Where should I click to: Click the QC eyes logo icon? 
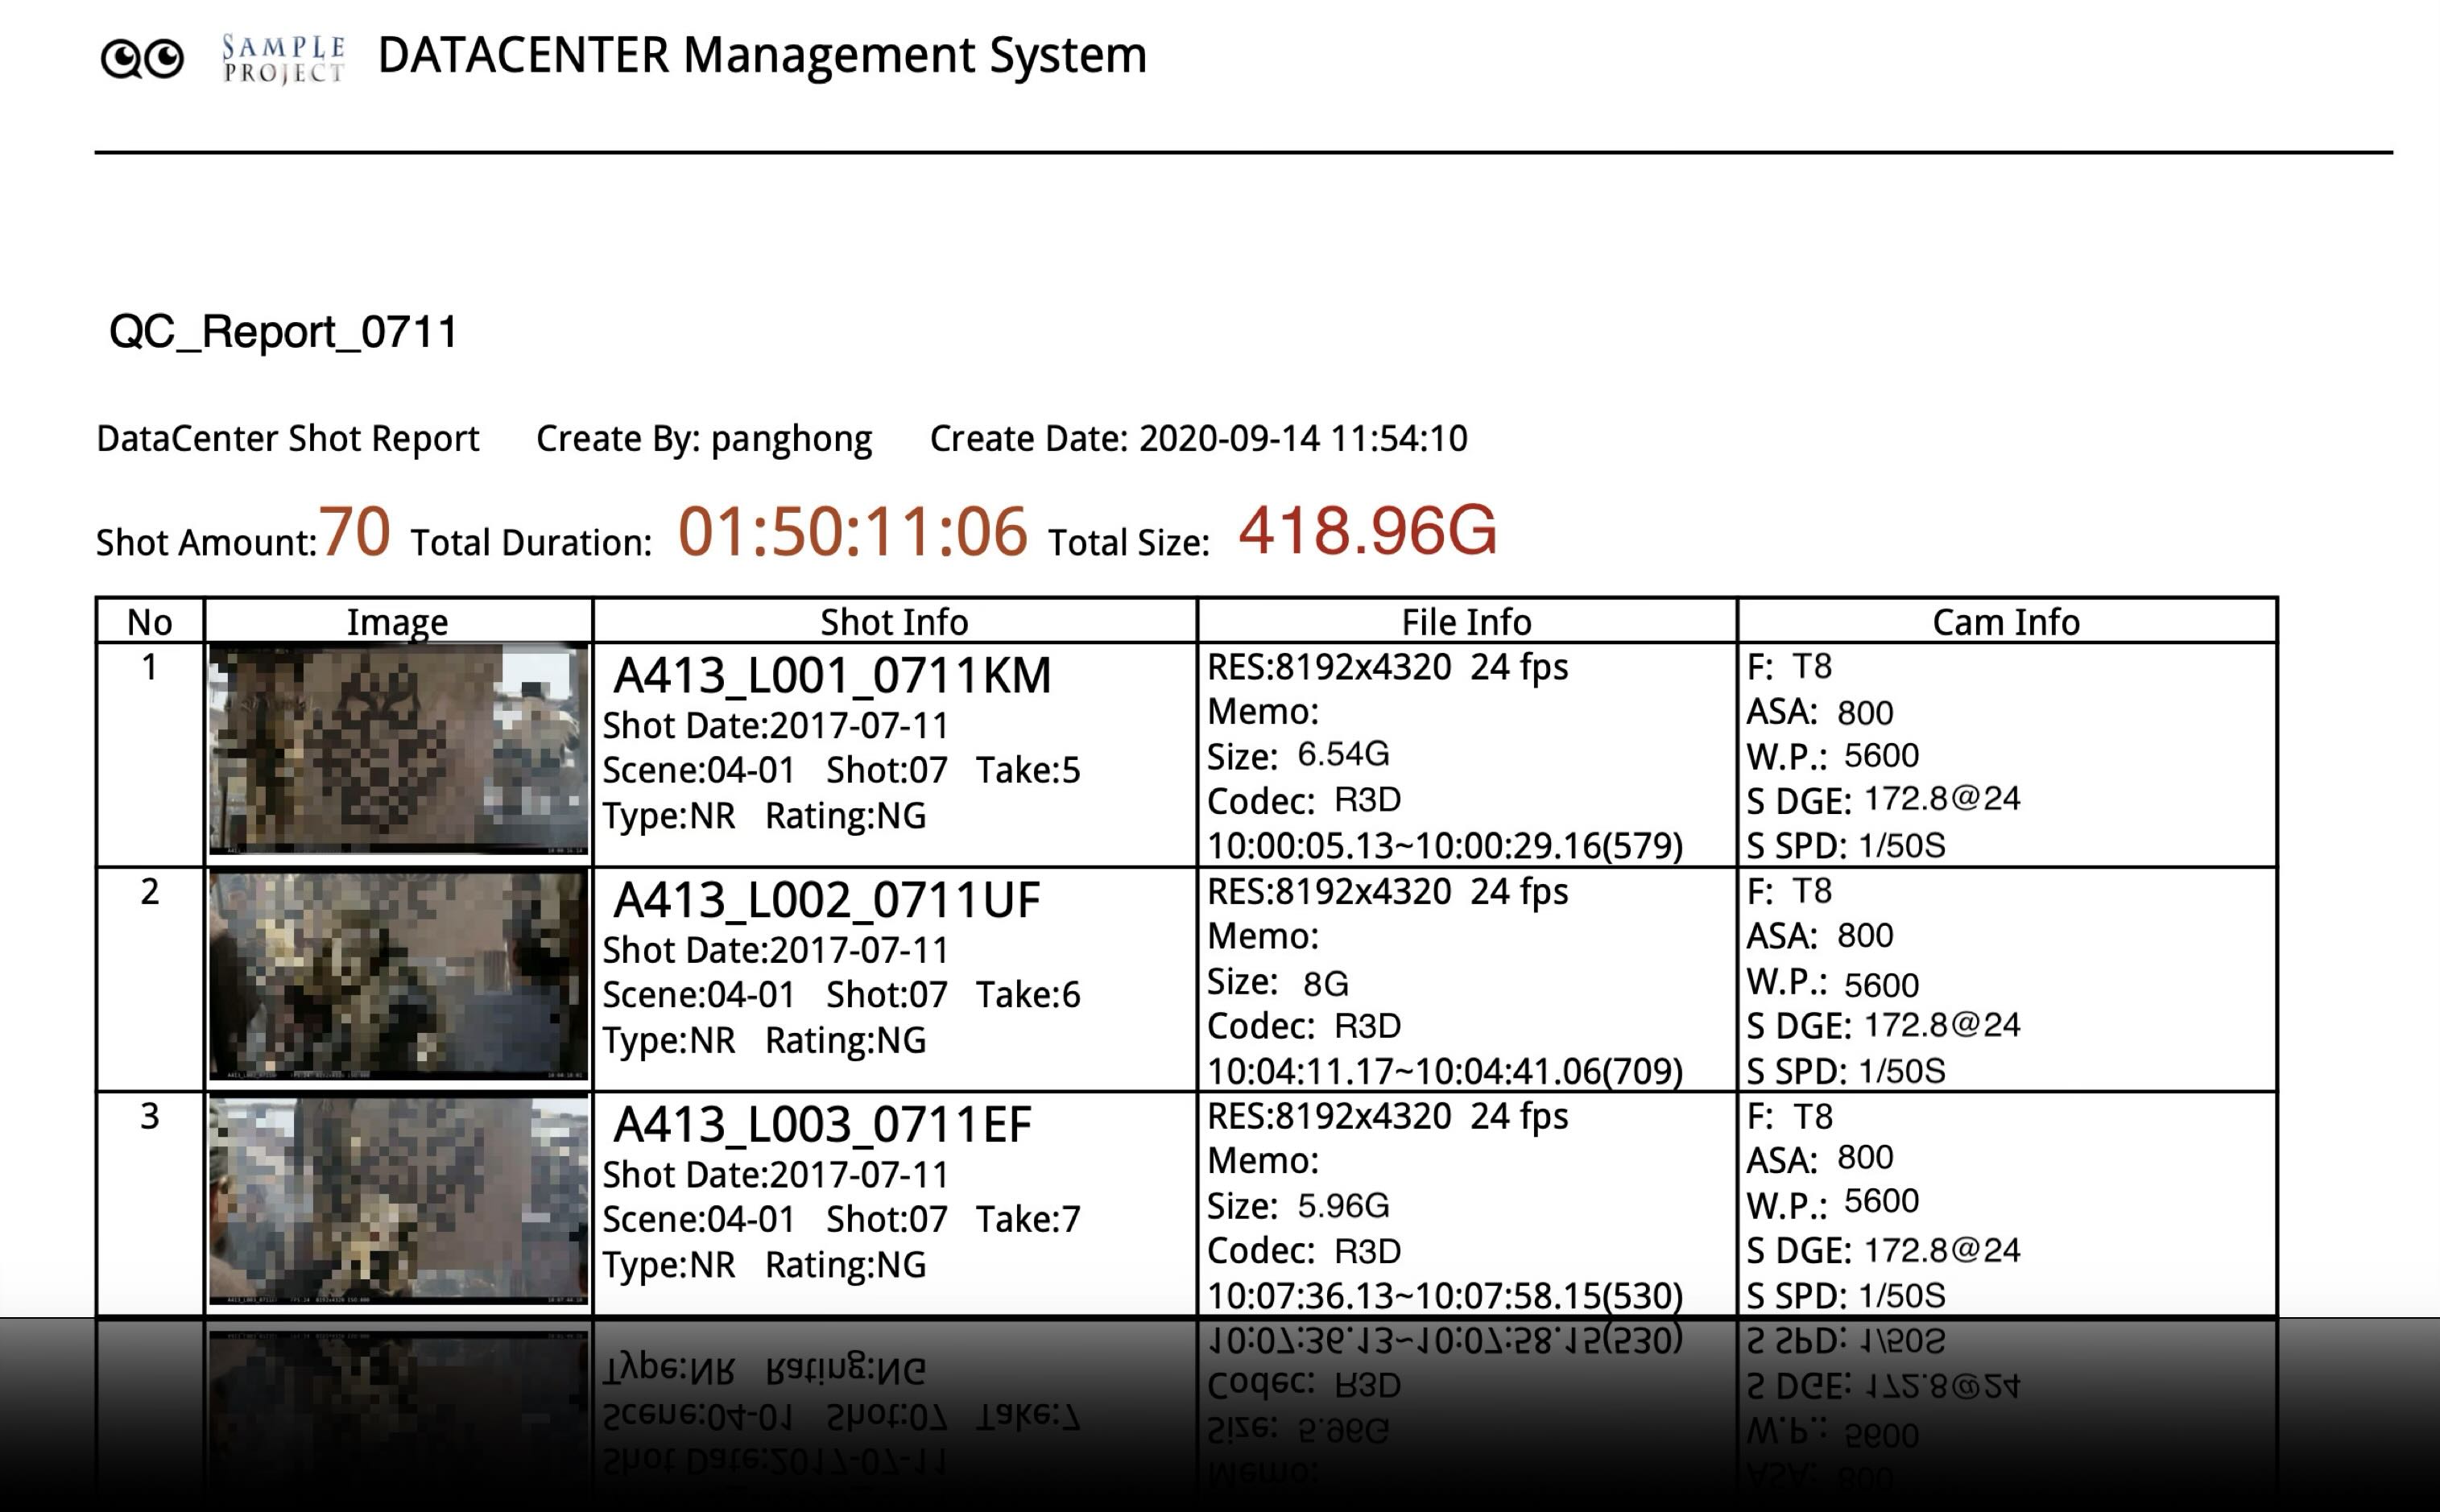[142, 59]
